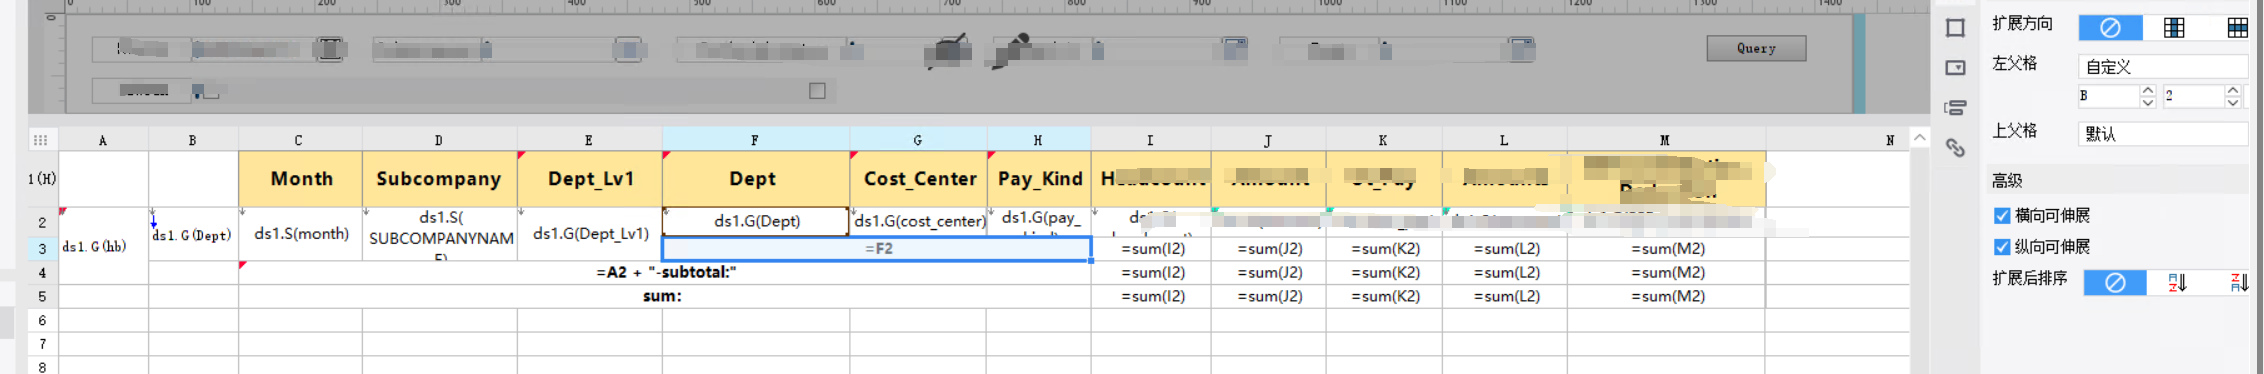This screenshot has height=374, width=2264.
Task: Select the =F2 cell
Action: (x=876, y=249)
